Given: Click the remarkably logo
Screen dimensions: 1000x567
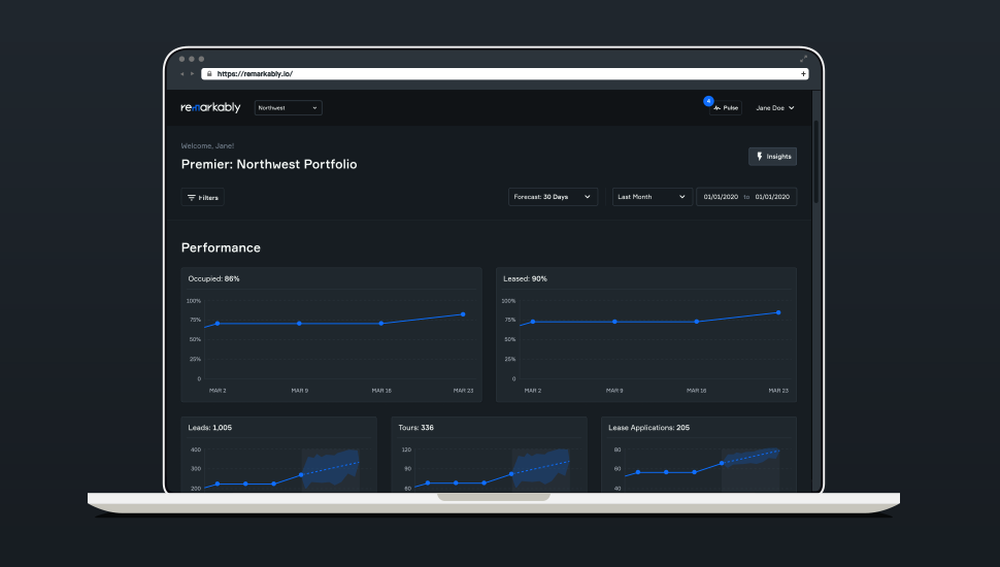Looking at the screenshot, I should click(x=210, y=107).
